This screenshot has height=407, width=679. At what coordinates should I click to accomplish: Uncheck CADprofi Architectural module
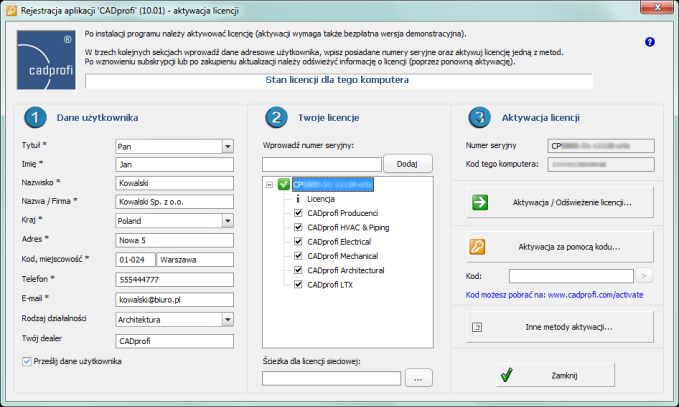tap(298, 270)
